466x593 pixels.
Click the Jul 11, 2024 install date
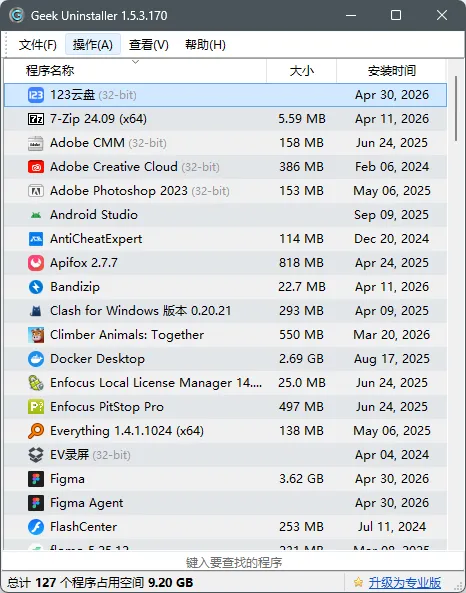[x=392, y=527]
